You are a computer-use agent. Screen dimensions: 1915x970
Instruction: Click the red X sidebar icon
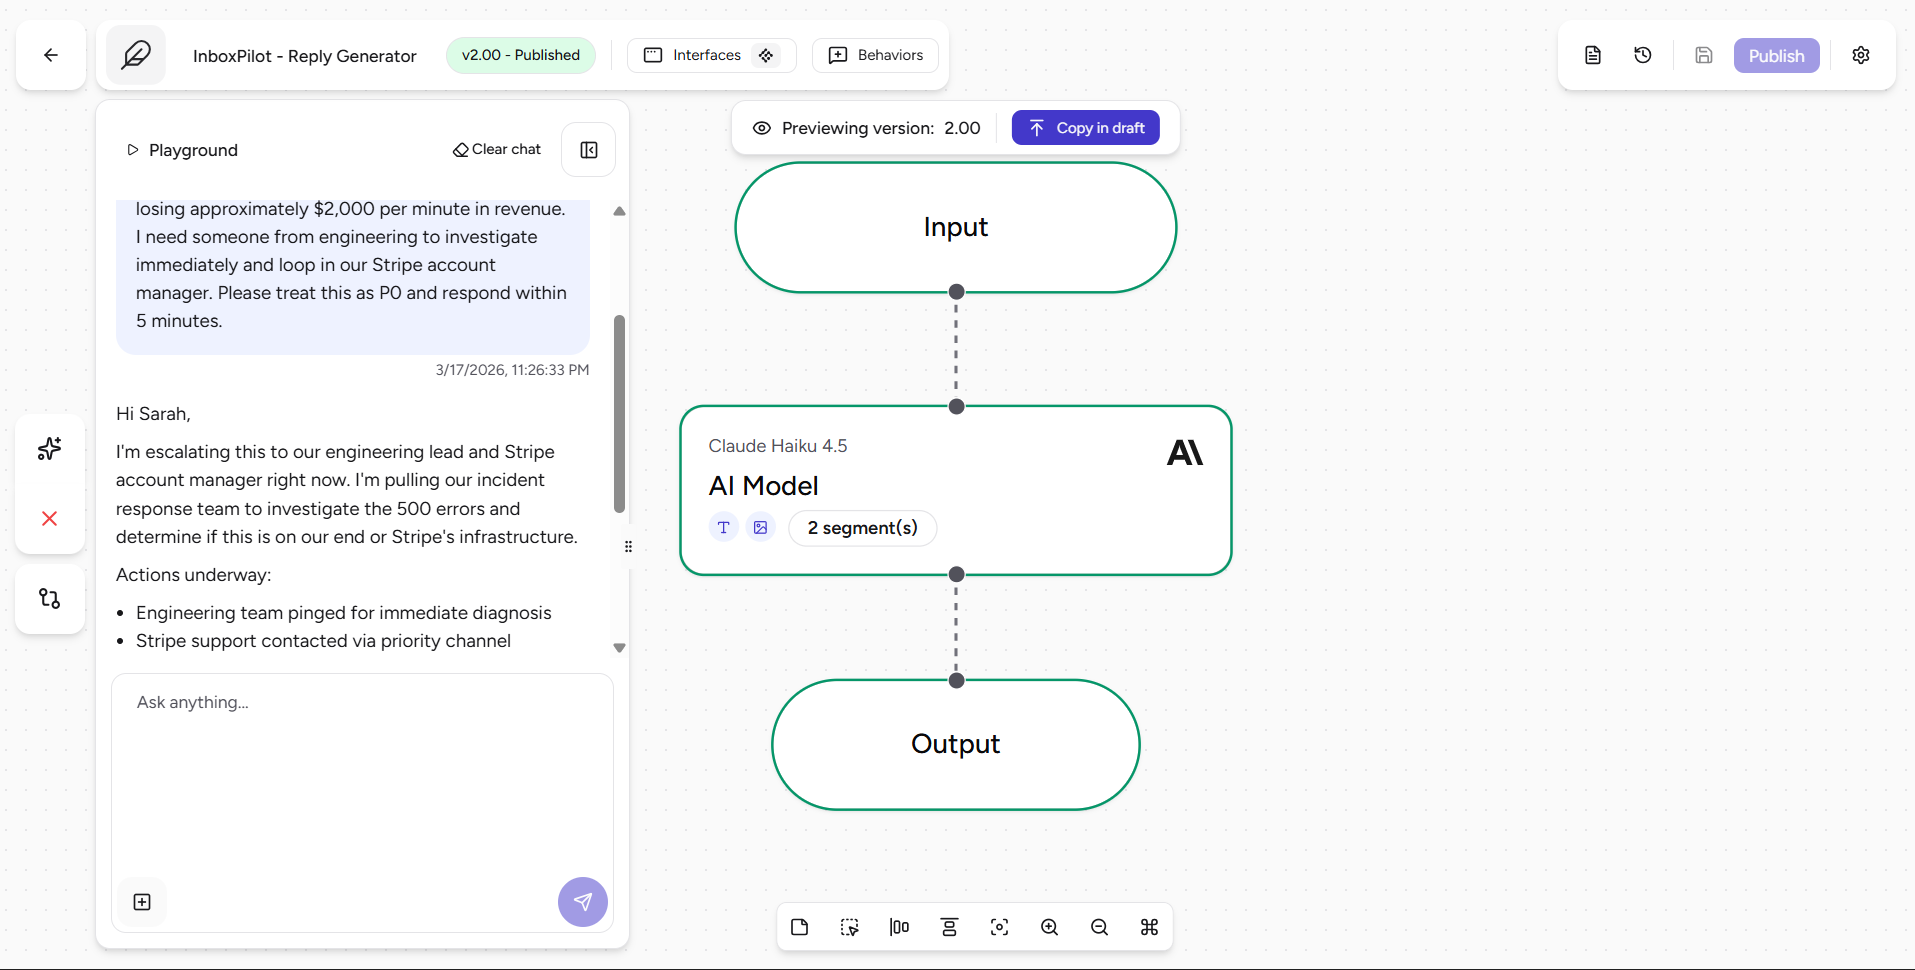point(49,518)
